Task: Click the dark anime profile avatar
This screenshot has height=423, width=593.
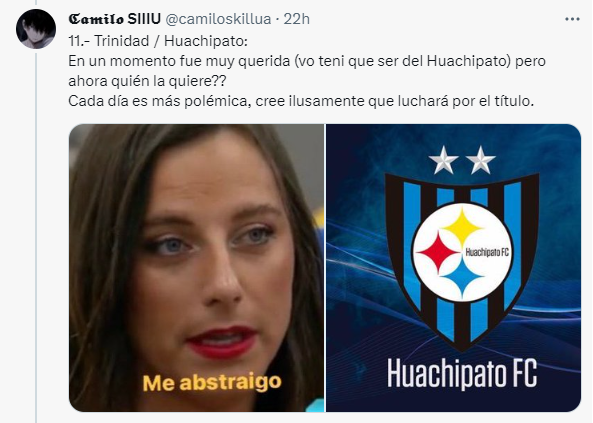Action: (36, 29)
